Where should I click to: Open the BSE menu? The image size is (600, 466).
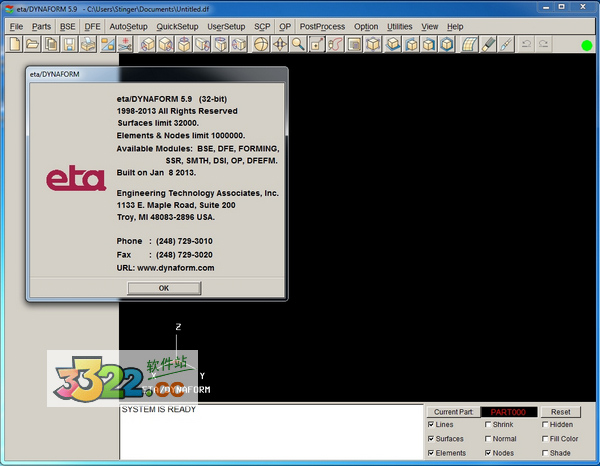pos(67,27)
